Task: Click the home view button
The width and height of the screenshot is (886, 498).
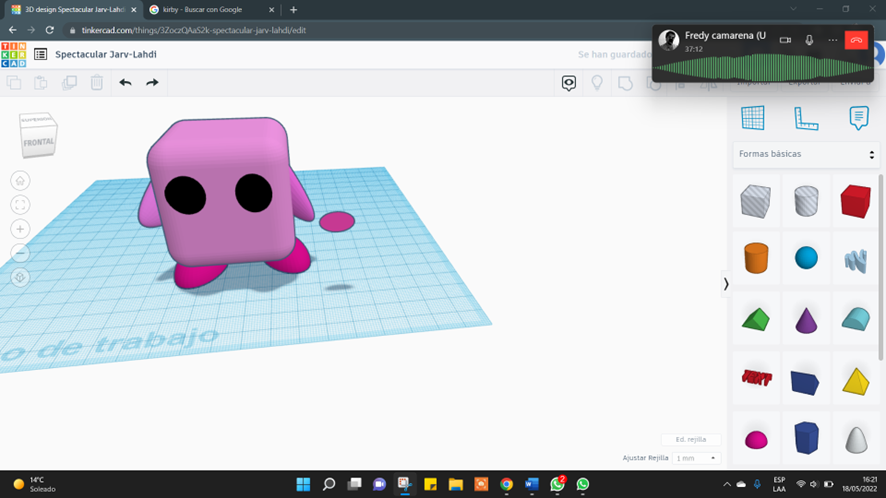Action: [20, 181]
